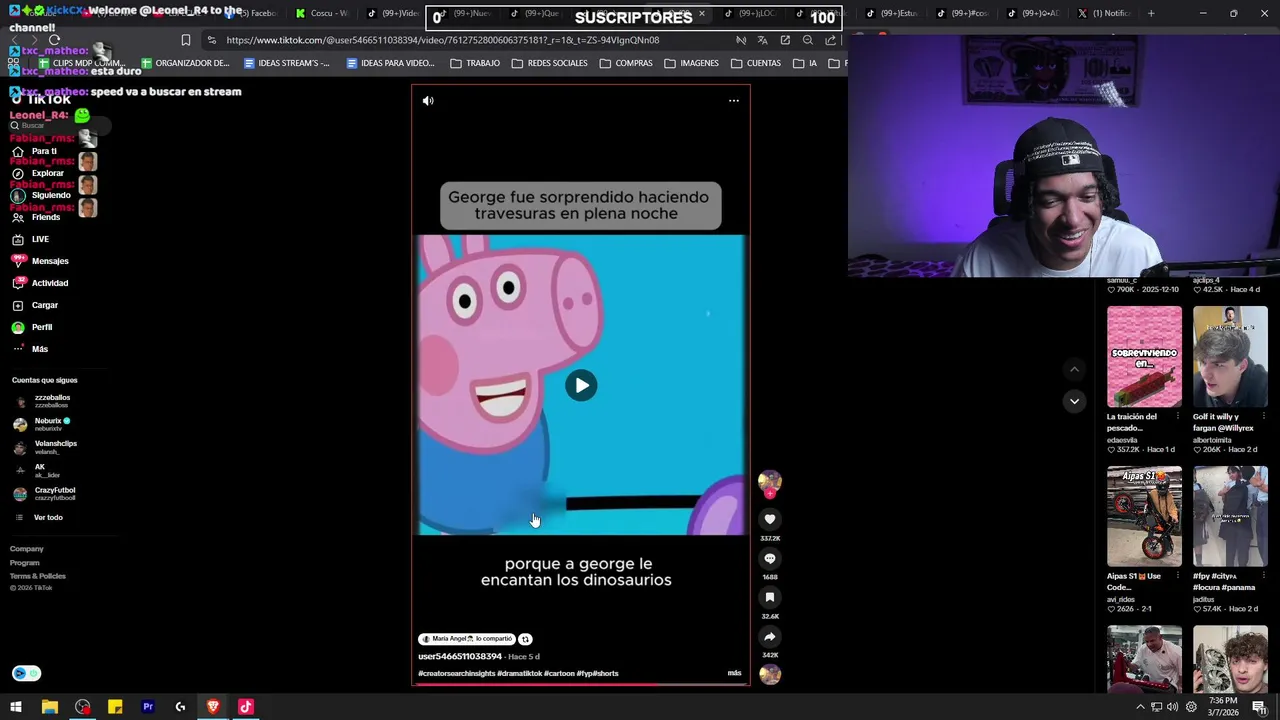Expand the TRABAJO bookmarks folder
The width and height of the screenshot is (1280, 720).
pos(475,63)
